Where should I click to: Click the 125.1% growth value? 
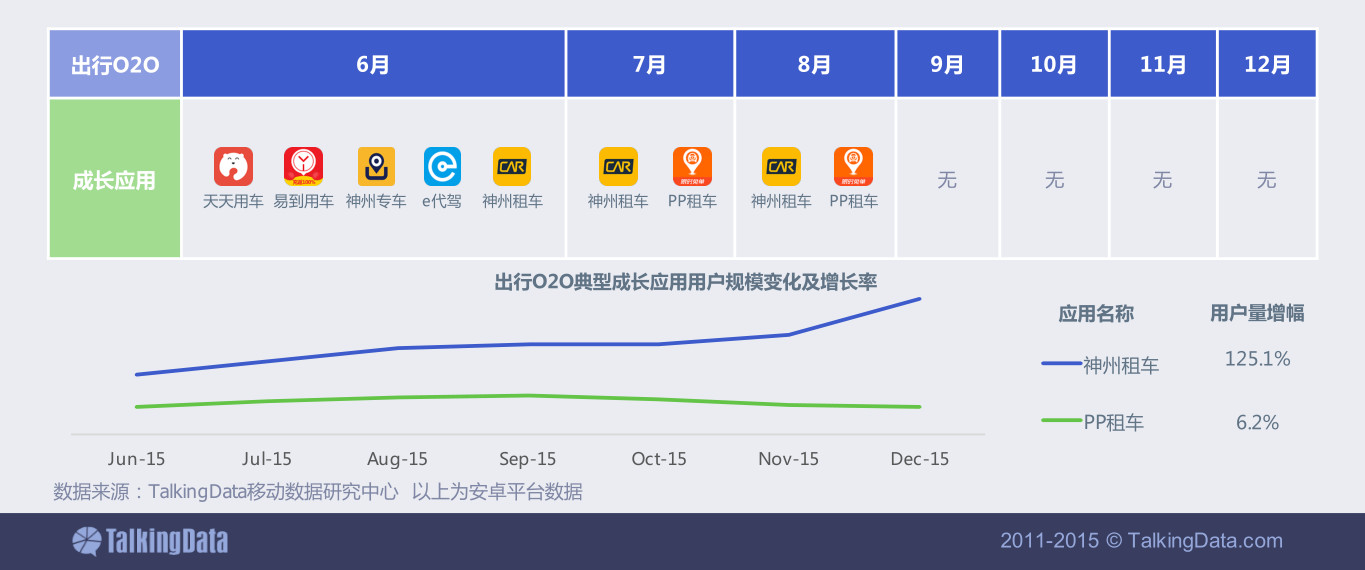point(1258,358)
